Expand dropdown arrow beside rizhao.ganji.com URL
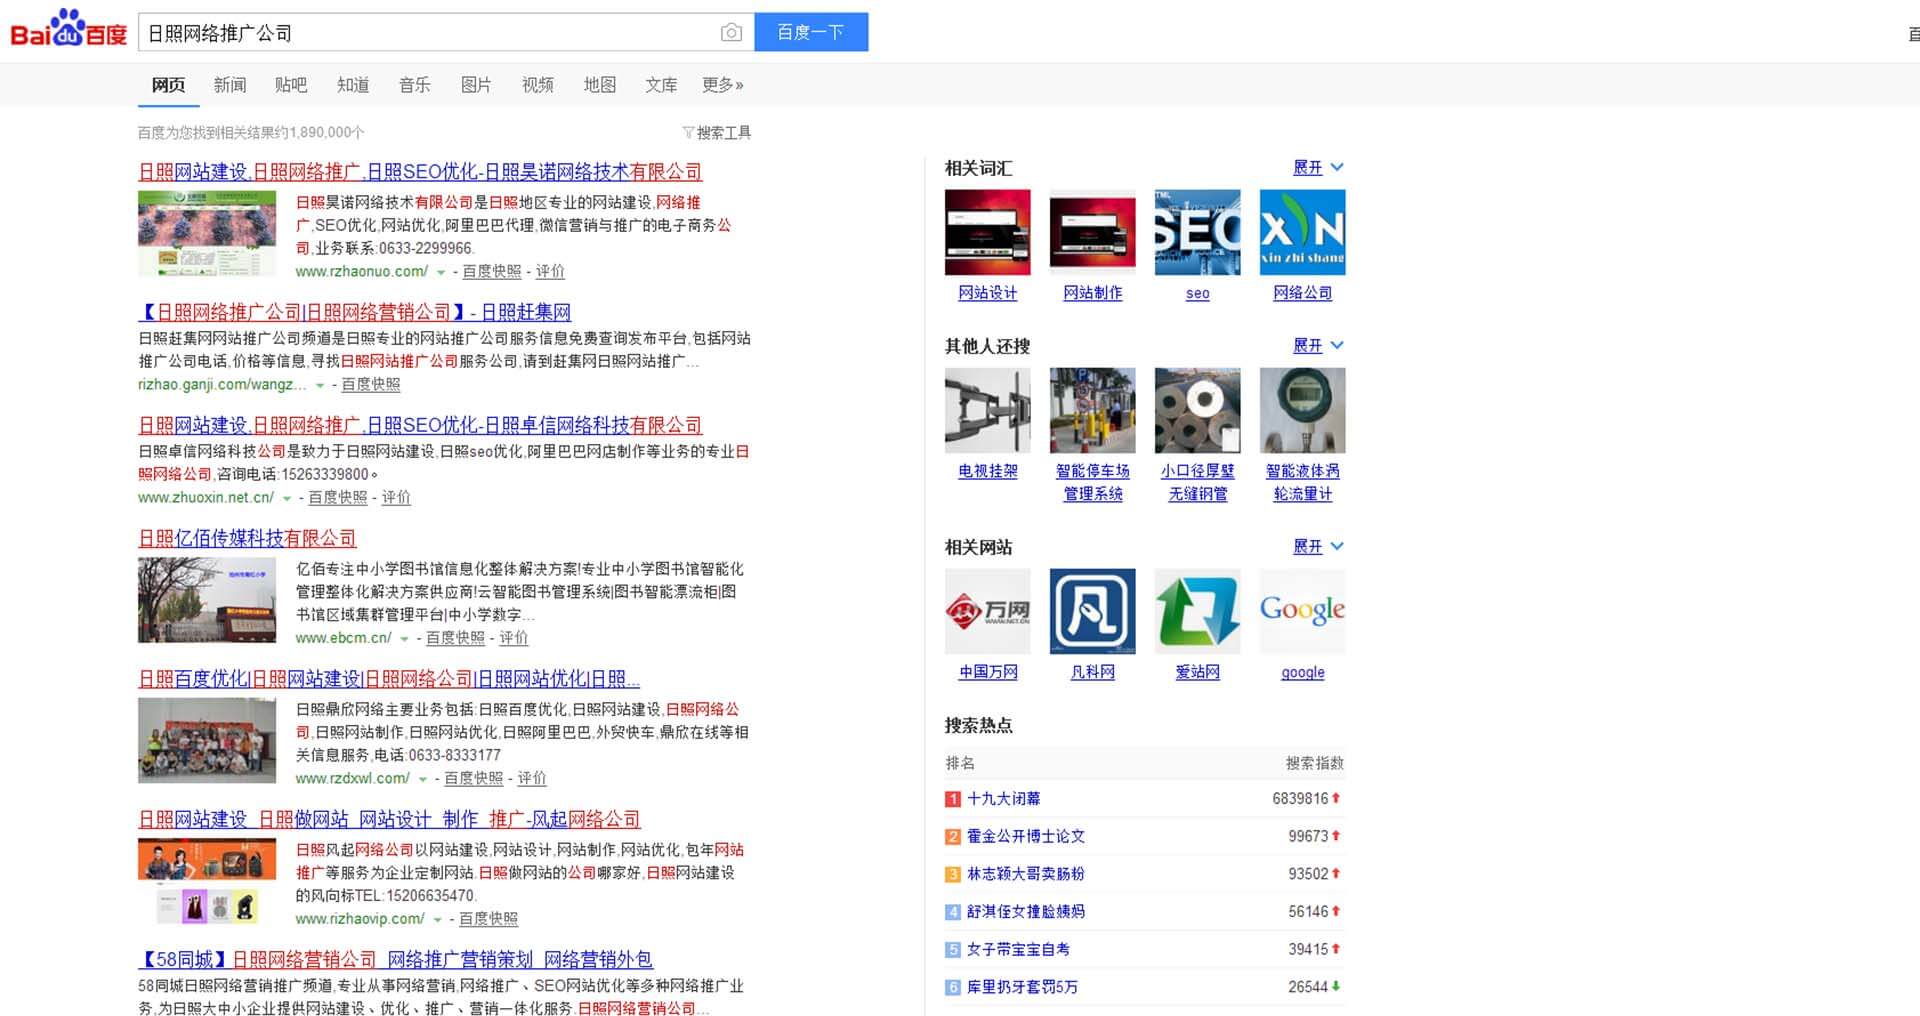The width and height of the screenshot is (1920, 1016). click(x=320, y=385)
